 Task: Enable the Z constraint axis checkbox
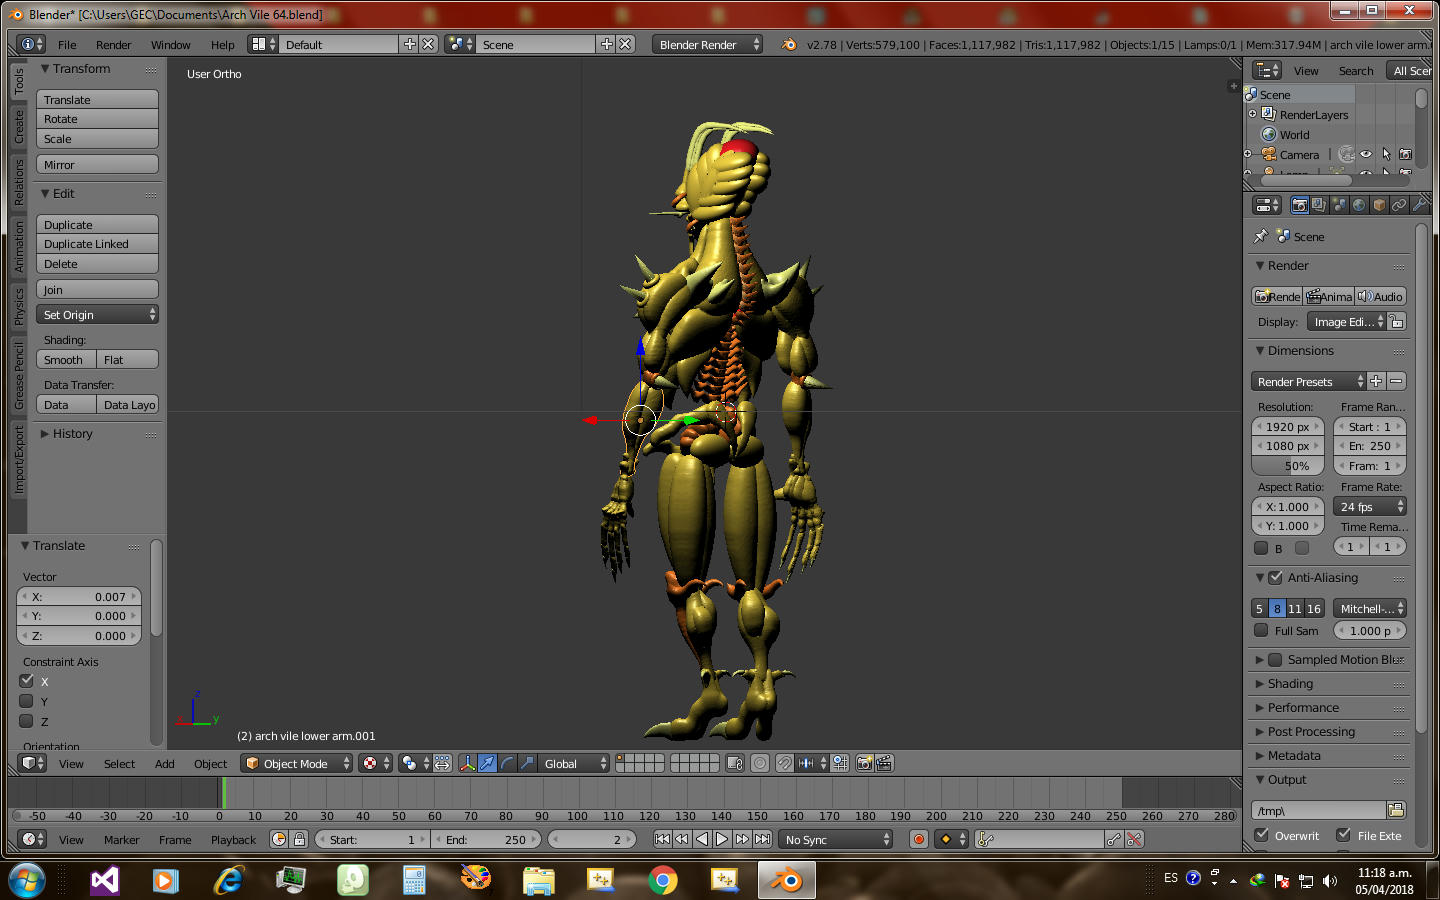[27, 721]
